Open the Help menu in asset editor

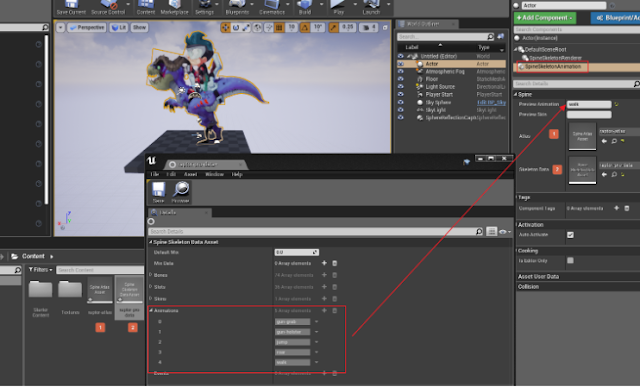tap(237, 174)
